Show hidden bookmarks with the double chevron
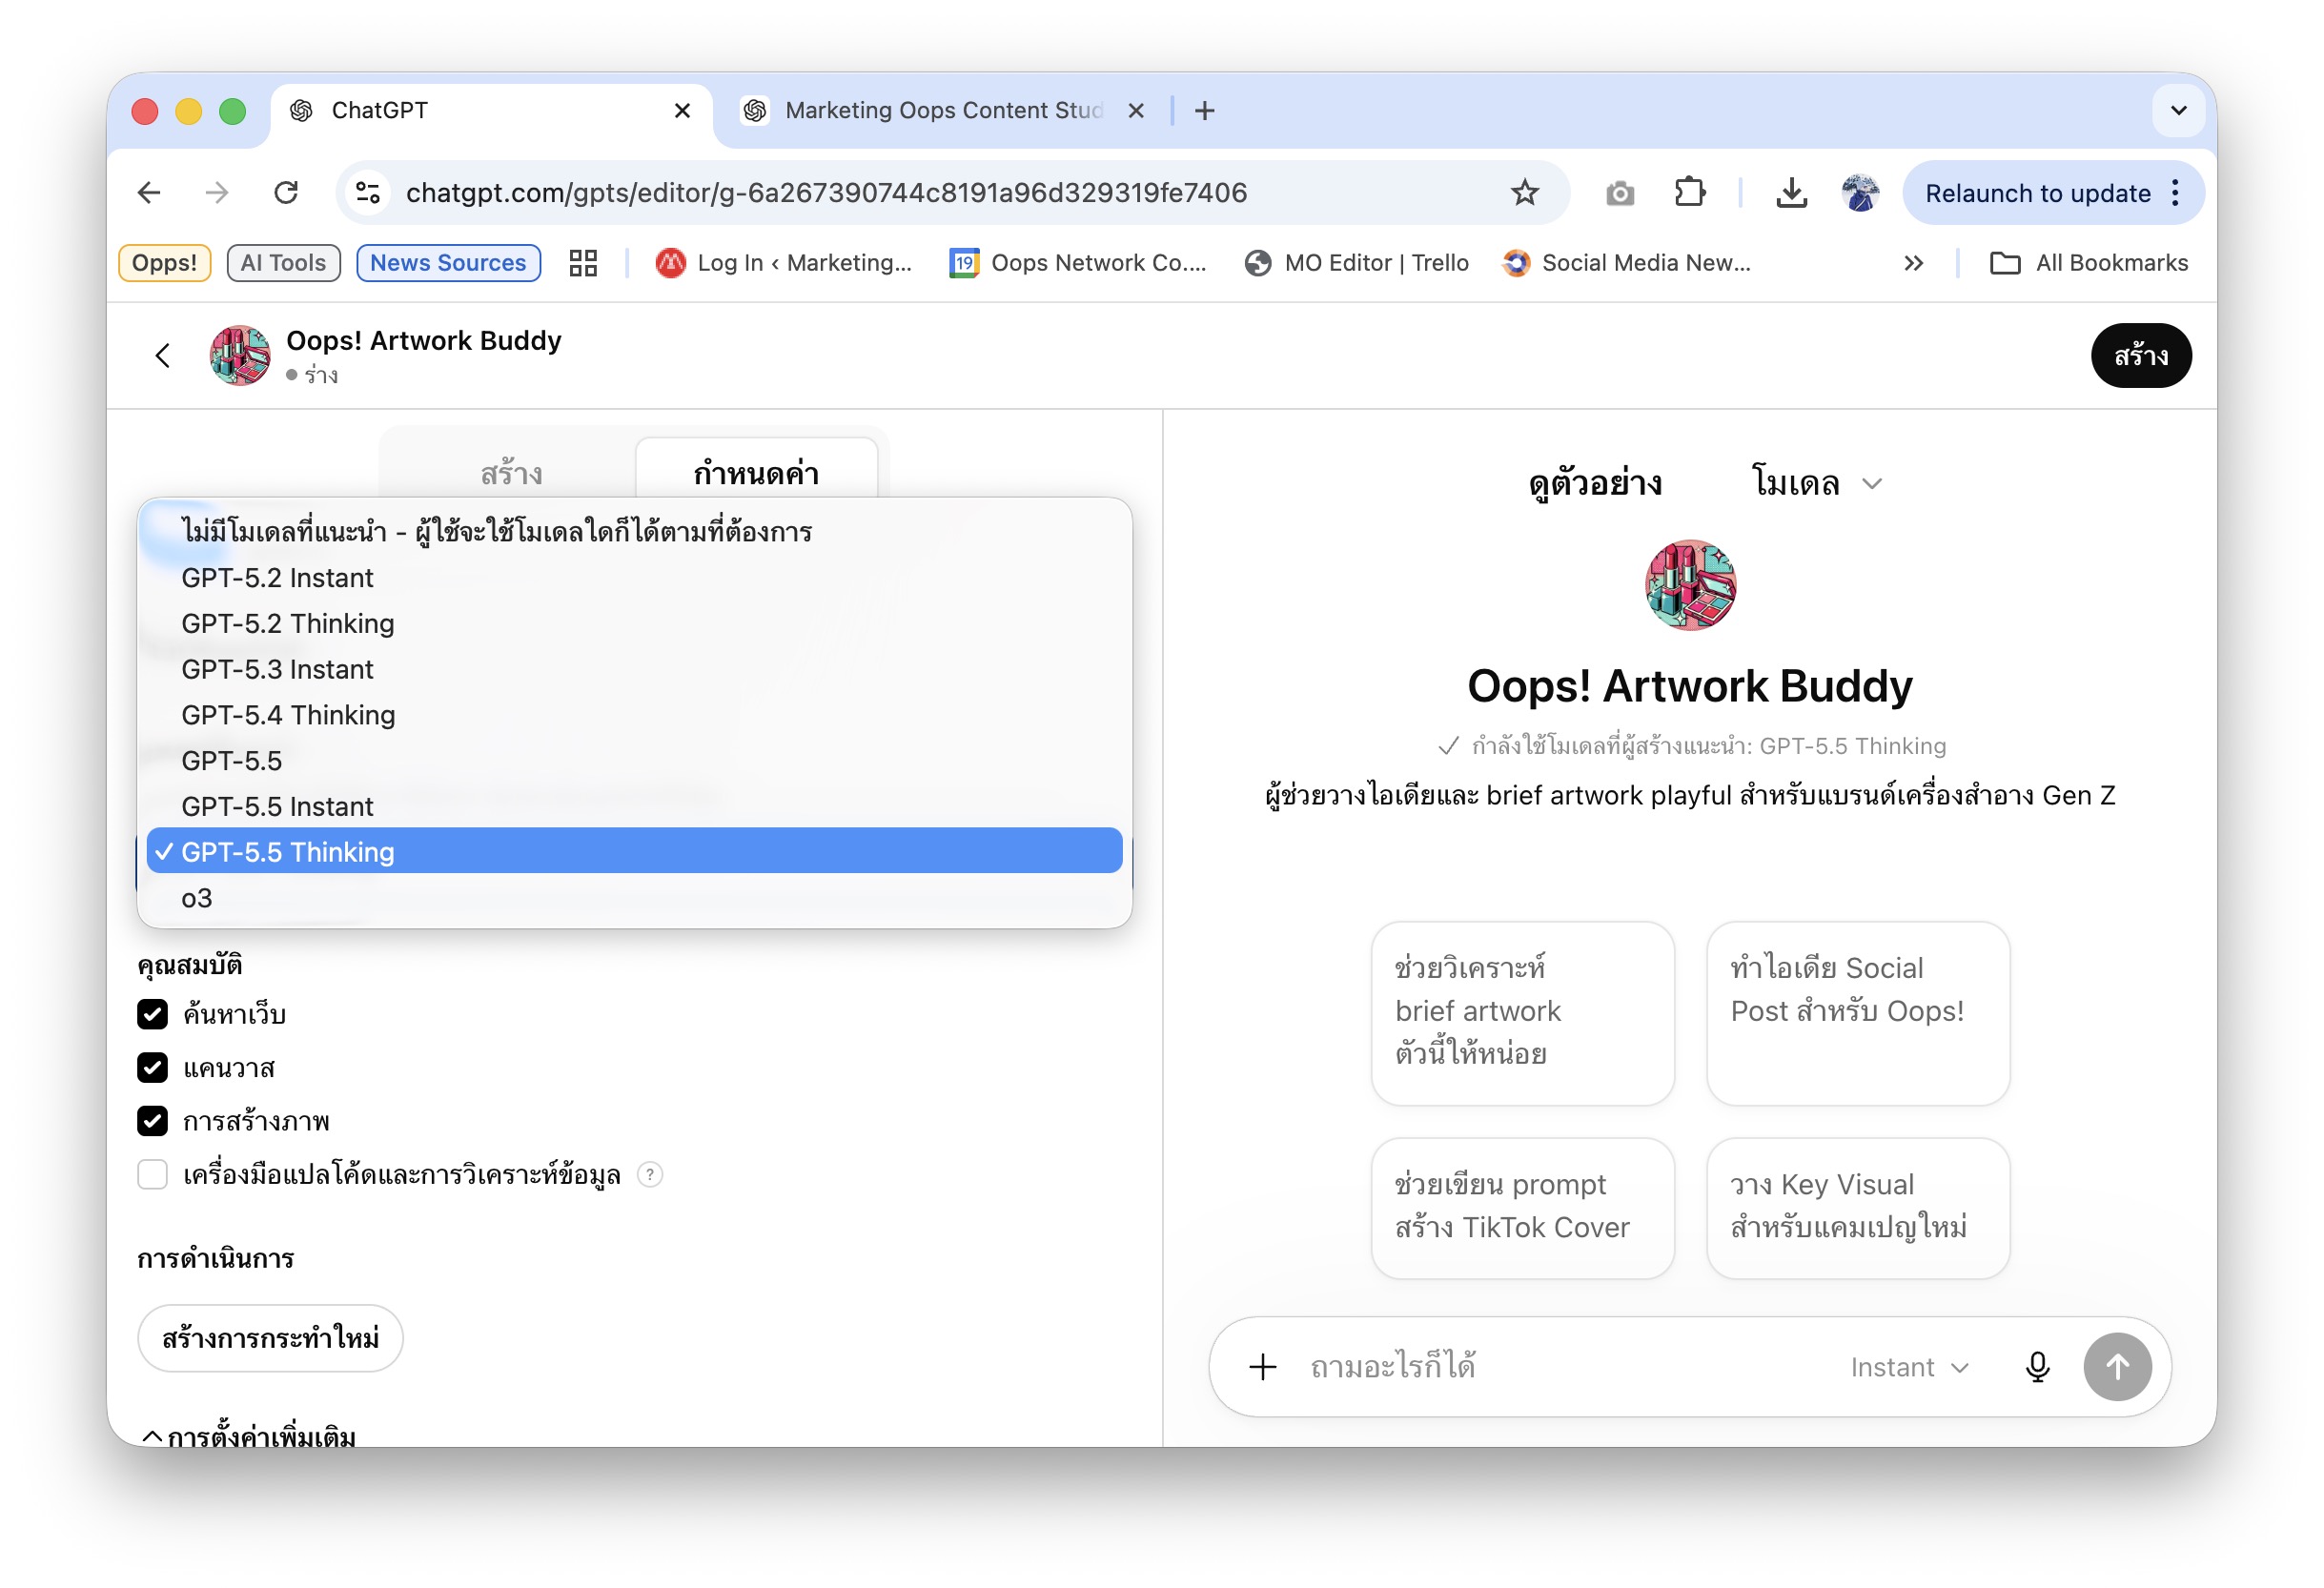This screenshot has height=1588, width=2324. coord(1913,263)
